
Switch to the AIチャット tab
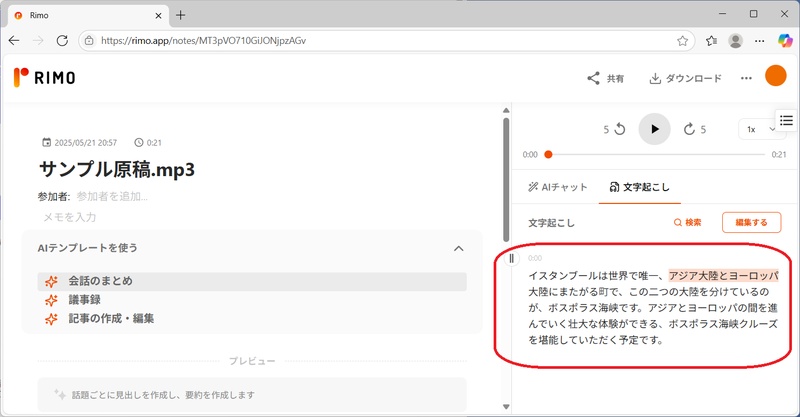[558, 187]
